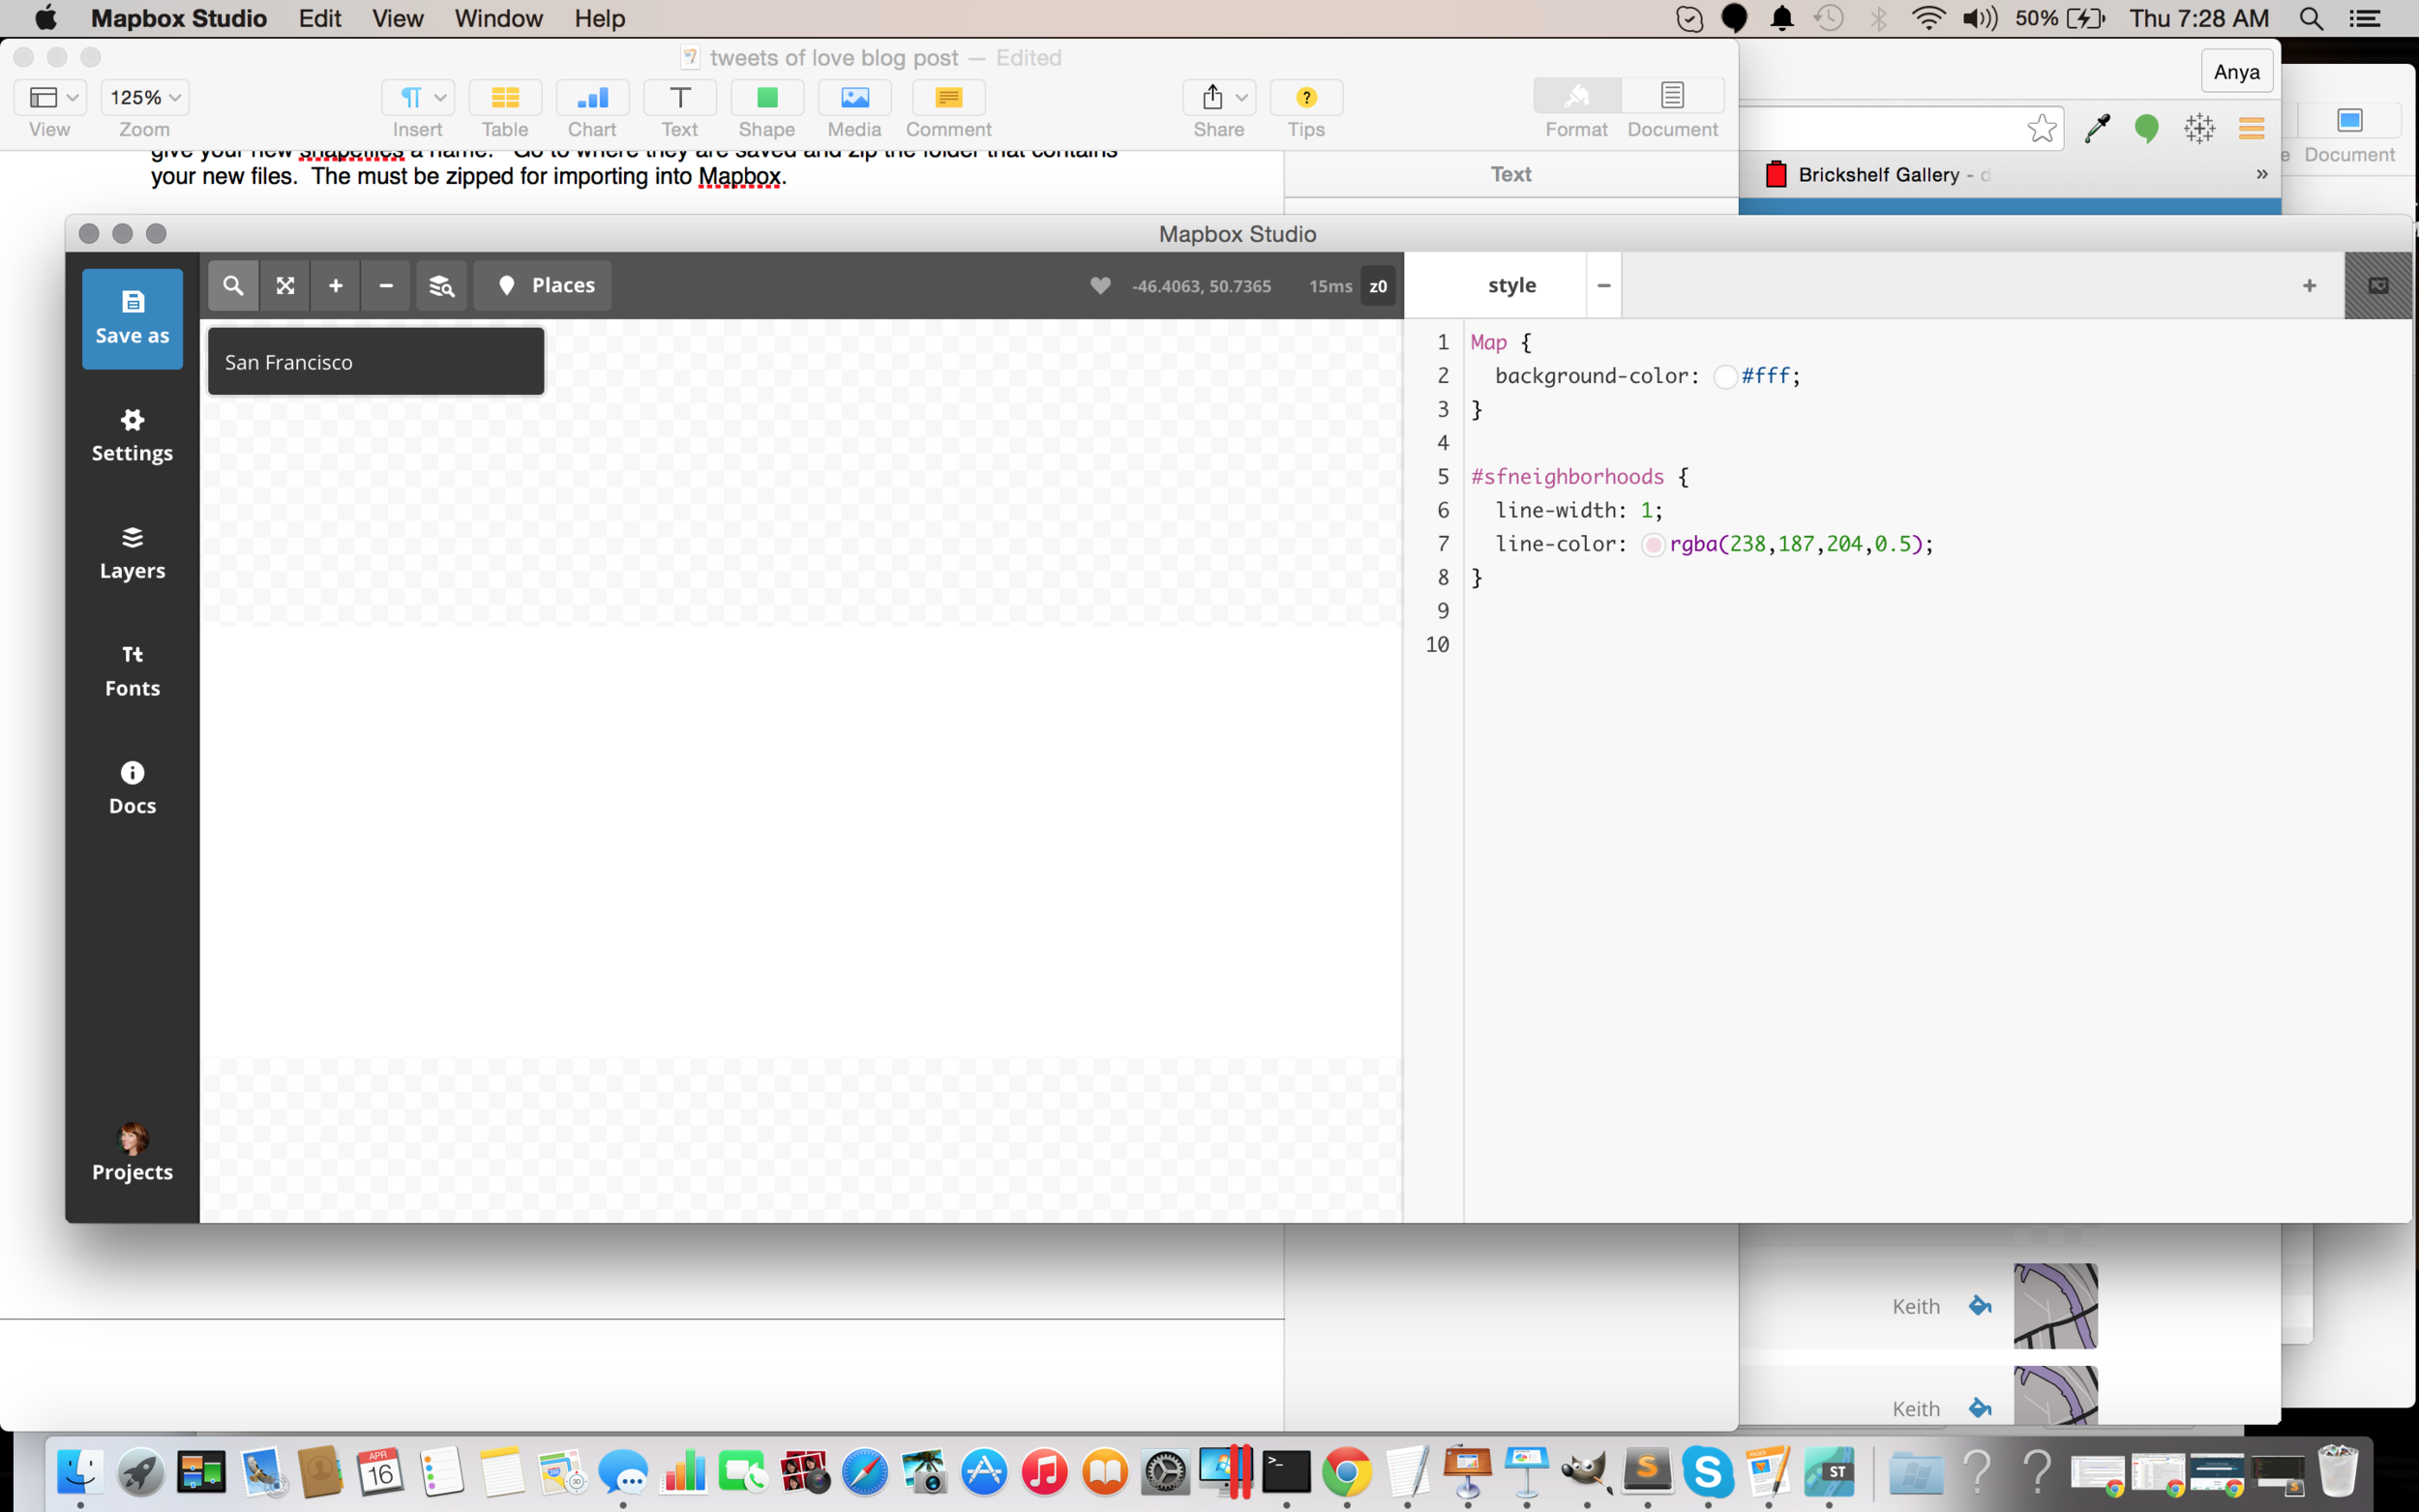Open the Window menu in menu bar

[x=499, y=18]
